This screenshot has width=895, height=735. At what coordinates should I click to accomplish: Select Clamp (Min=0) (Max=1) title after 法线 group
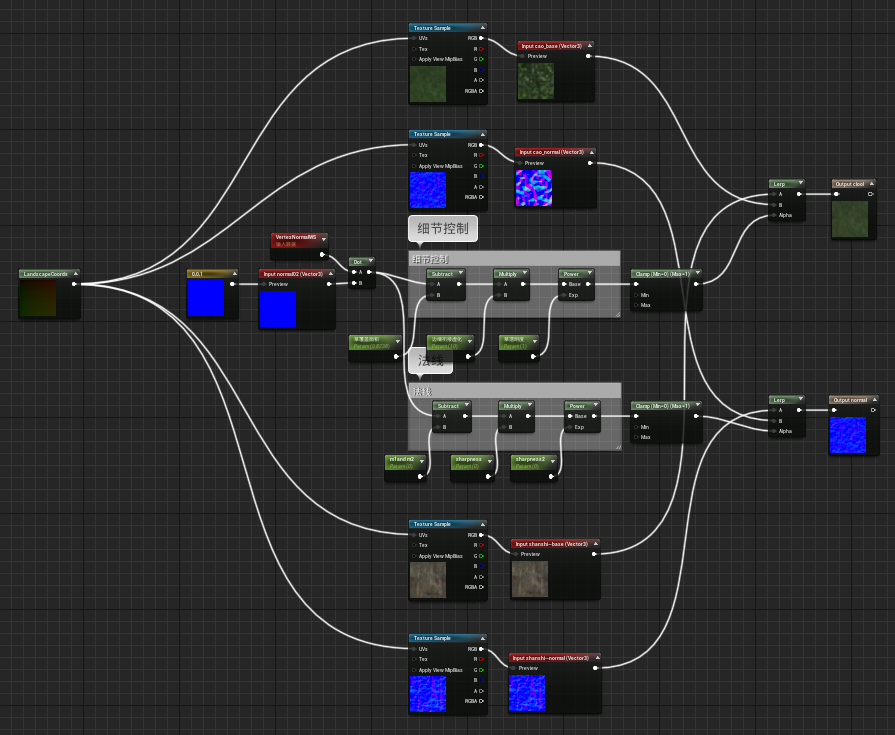click(663, 406)
